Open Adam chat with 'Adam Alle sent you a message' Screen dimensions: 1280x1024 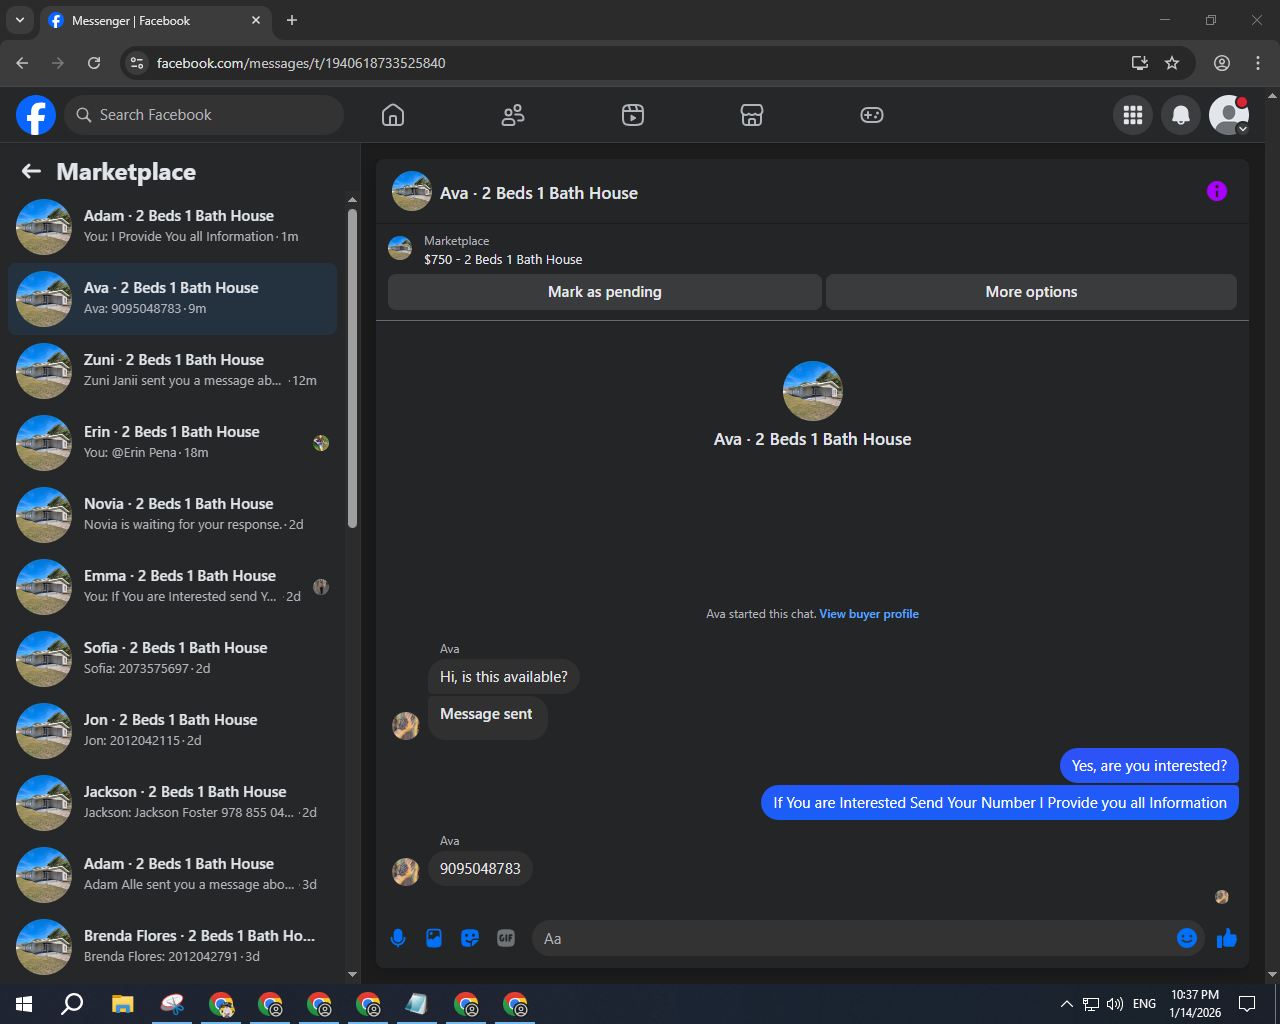[172, 875]
